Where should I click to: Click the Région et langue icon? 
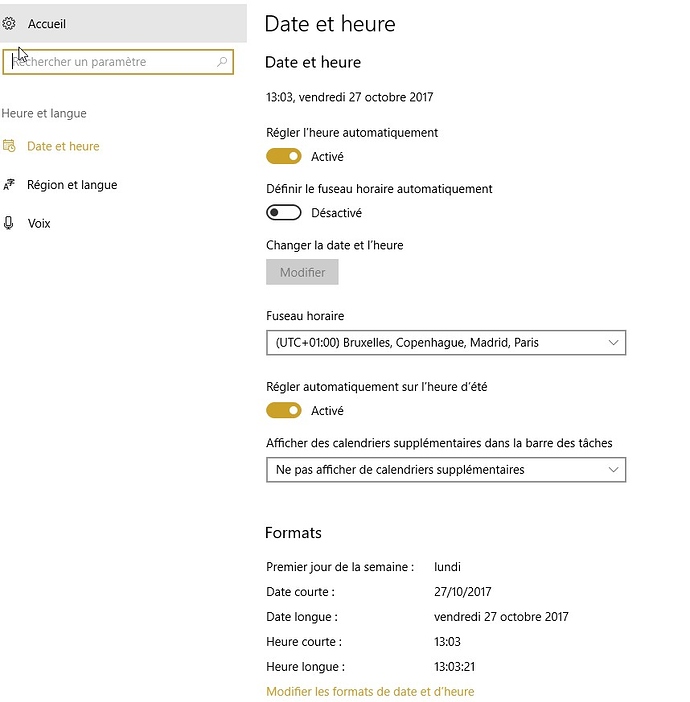coord(9,184)
